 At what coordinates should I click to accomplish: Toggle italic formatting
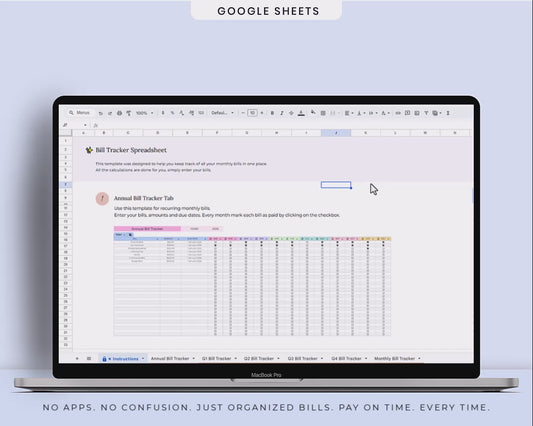pyautogui.click(x=281, y=113)
